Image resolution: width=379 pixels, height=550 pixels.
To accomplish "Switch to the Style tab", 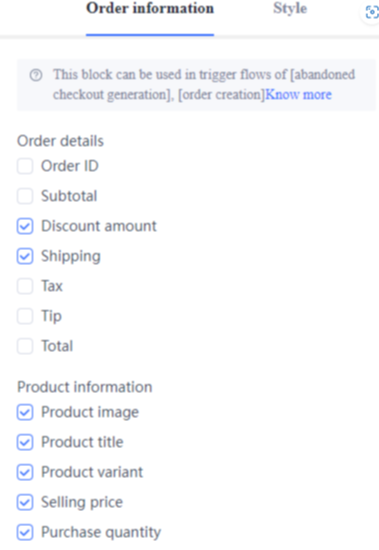I will coord(290,8).
